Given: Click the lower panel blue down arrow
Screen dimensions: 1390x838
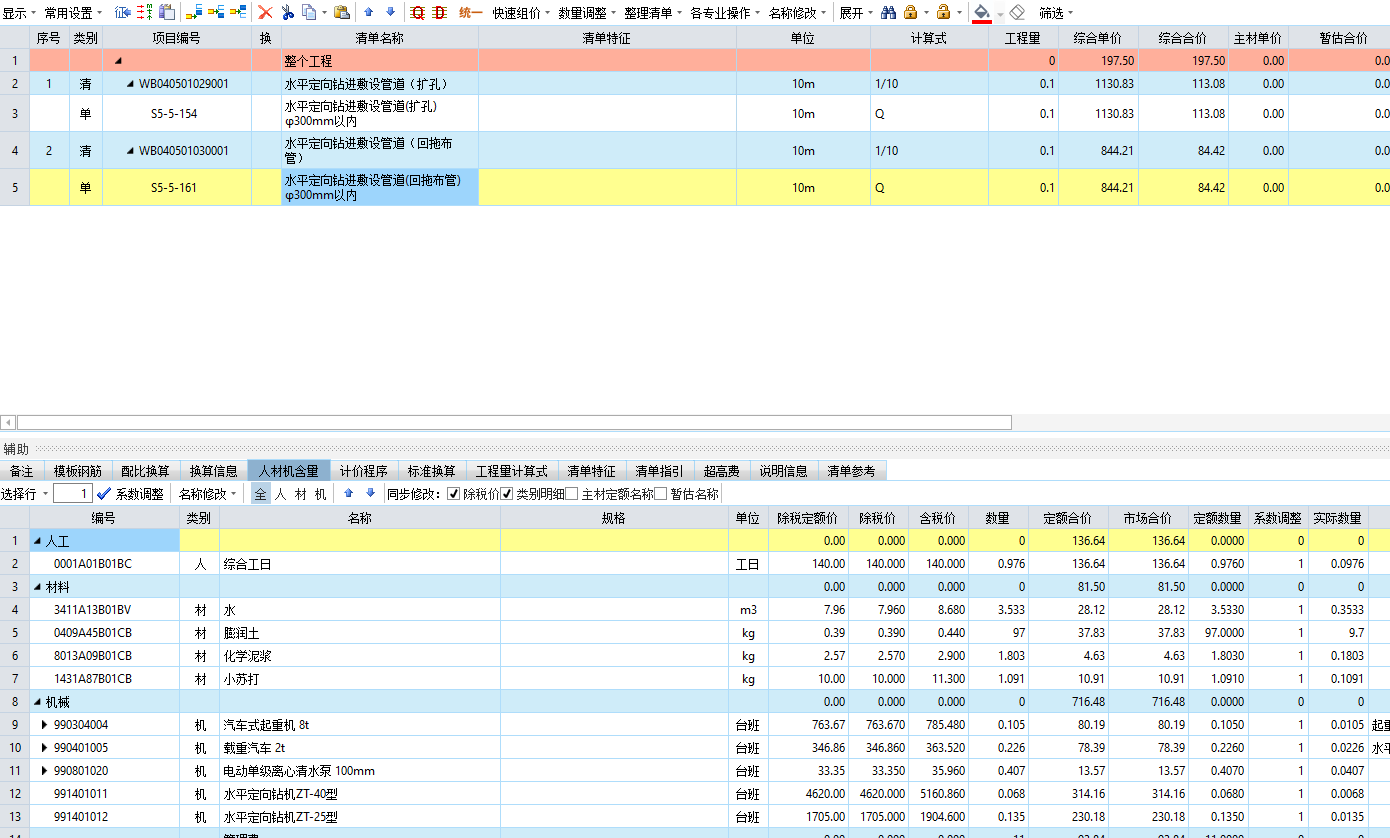Looking at the screenshot, I should [x=370, y=493].
